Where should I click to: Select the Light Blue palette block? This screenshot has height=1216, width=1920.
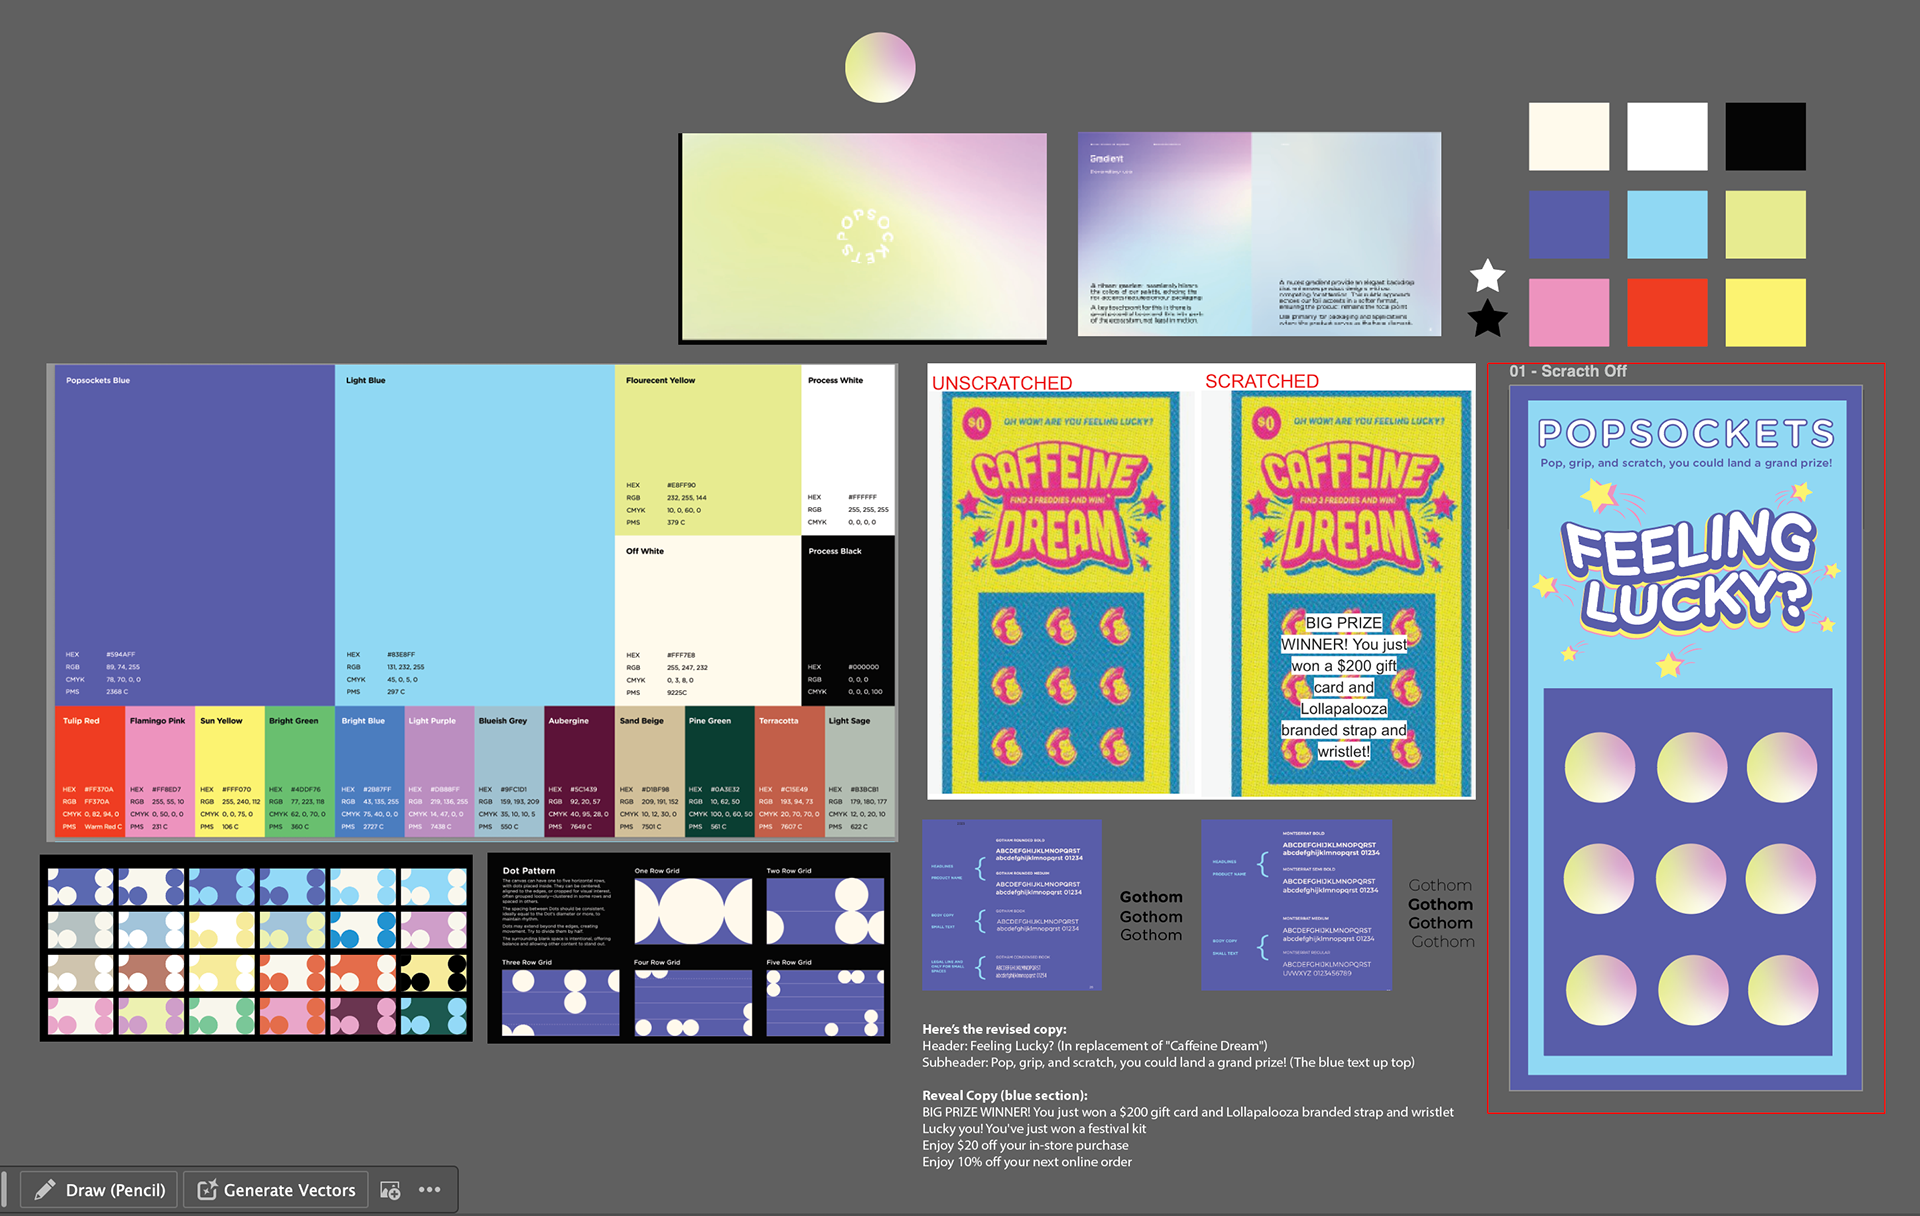click(475, 535)
